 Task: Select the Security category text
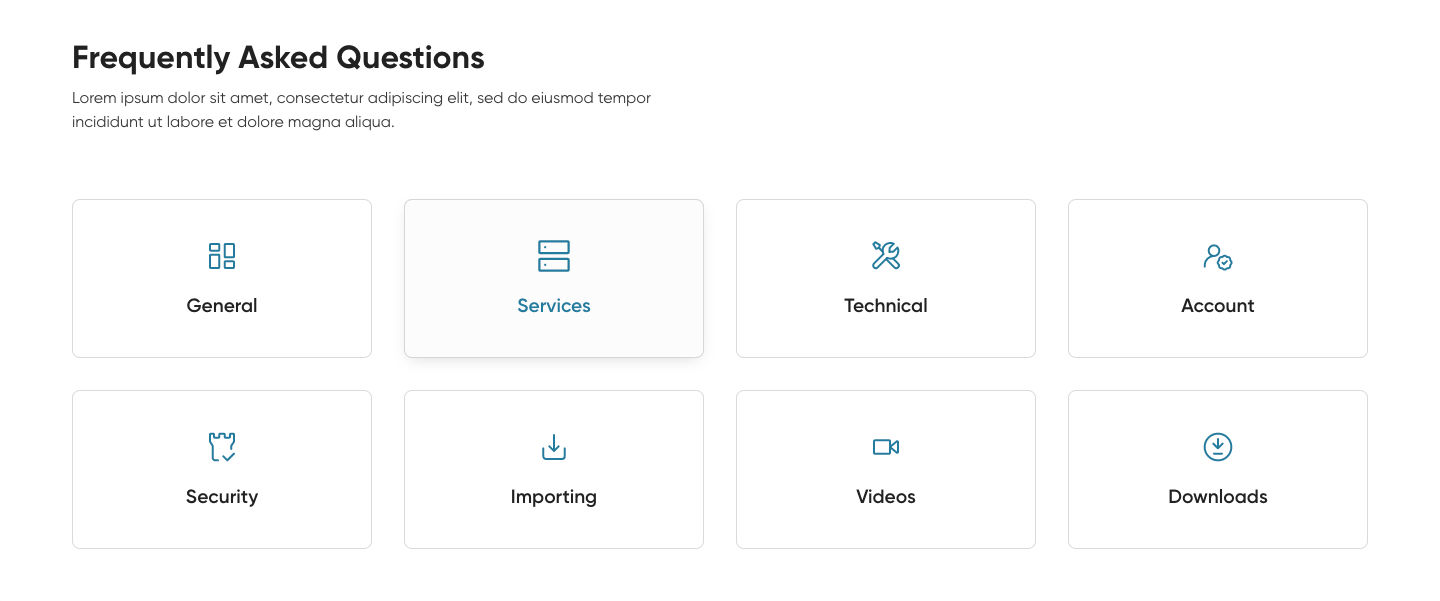pos(222,497)
